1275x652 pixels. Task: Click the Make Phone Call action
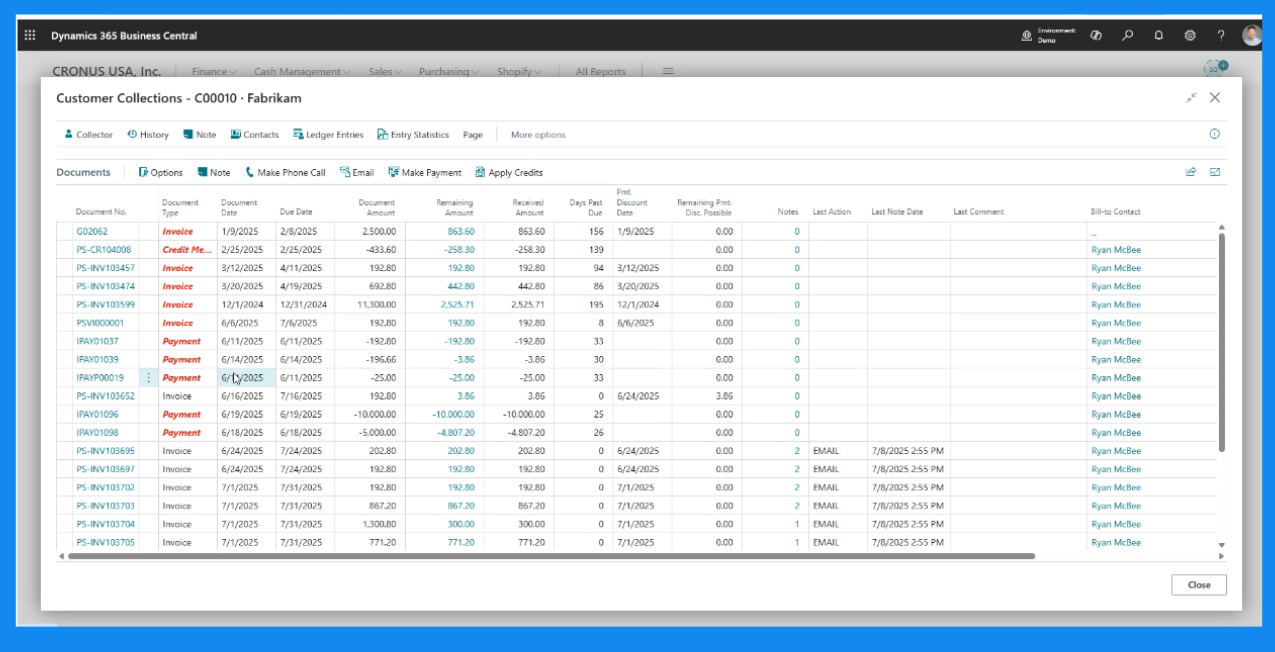click(x=285, y=173)
